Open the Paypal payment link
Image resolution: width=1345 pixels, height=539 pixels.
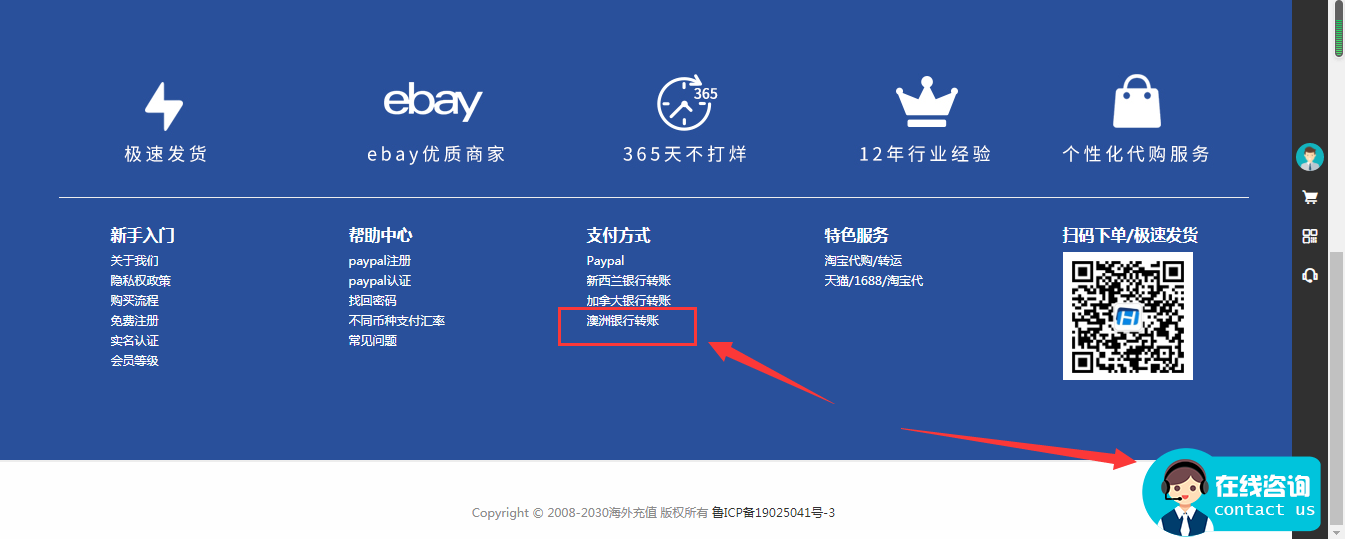pyautogui.click(x=605, y=261)
